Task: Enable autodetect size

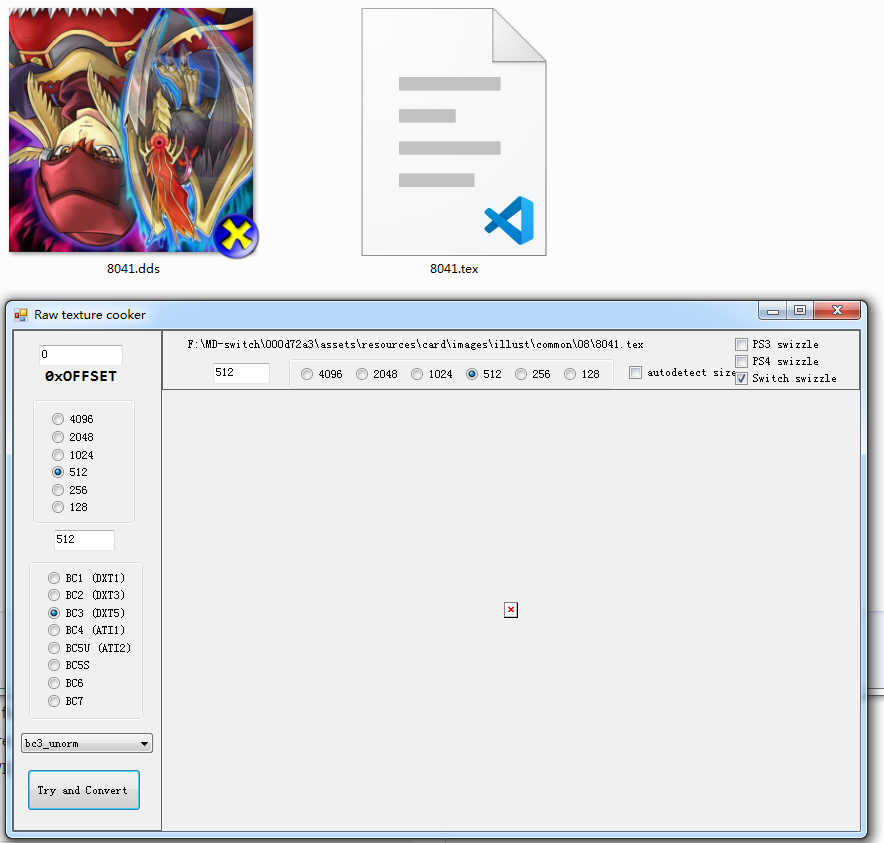Action: tap(636, 372)
